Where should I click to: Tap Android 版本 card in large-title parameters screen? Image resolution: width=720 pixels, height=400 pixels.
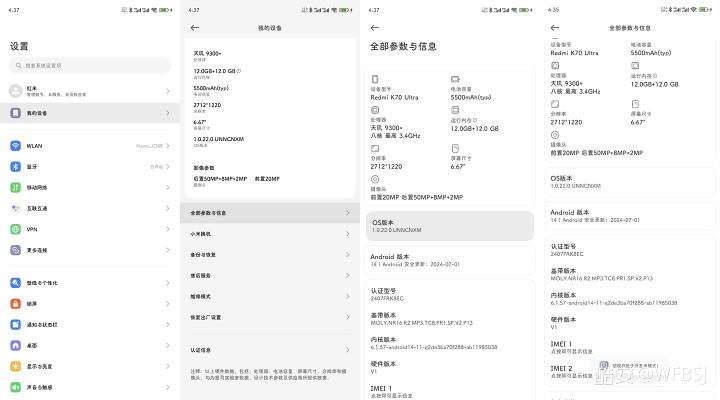450,260
